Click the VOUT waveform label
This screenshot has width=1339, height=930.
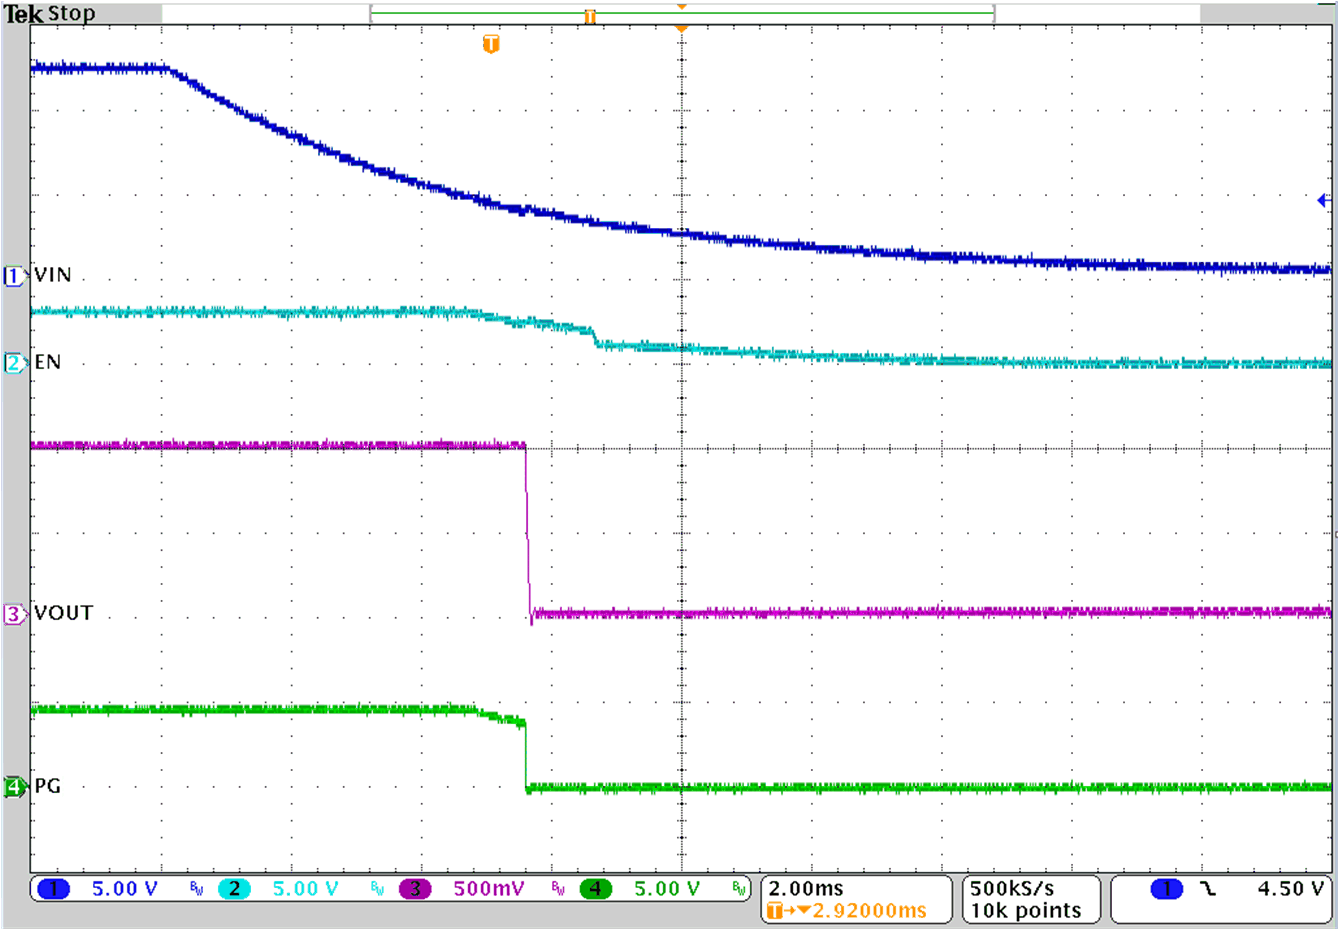point(64,613)
